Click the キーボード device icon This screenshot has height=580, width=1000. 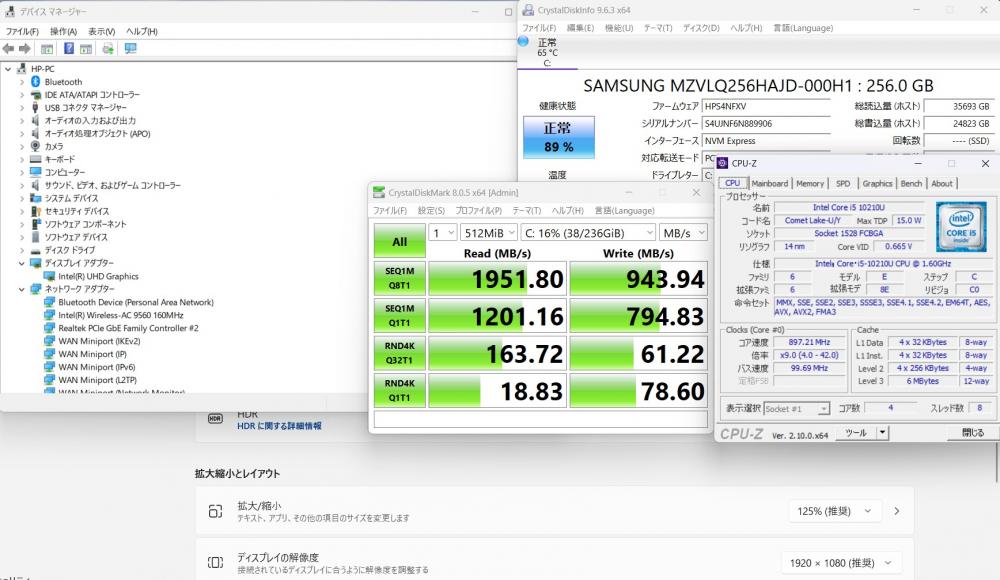pos(36,159)
